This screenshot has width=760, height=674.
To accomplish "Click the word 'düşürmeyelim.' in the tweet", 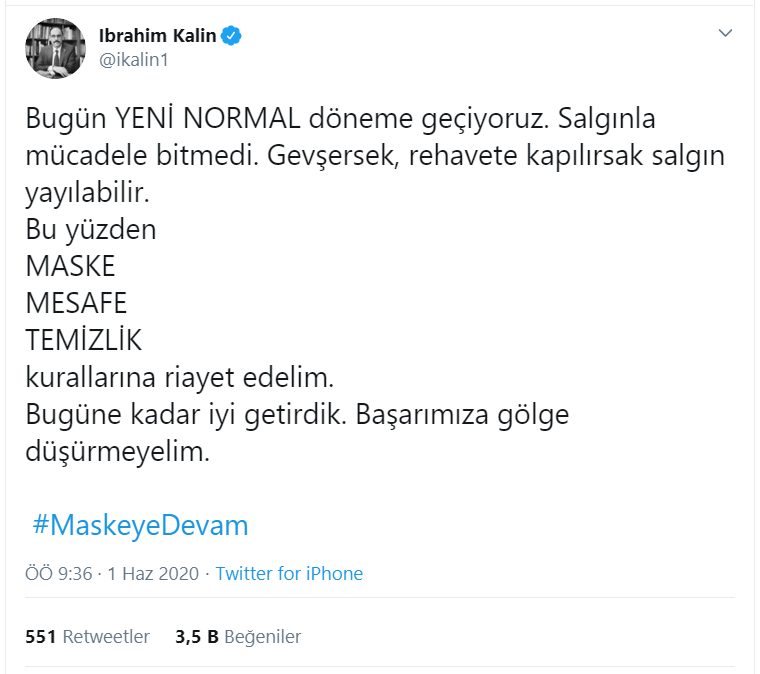I will point(118,452).
